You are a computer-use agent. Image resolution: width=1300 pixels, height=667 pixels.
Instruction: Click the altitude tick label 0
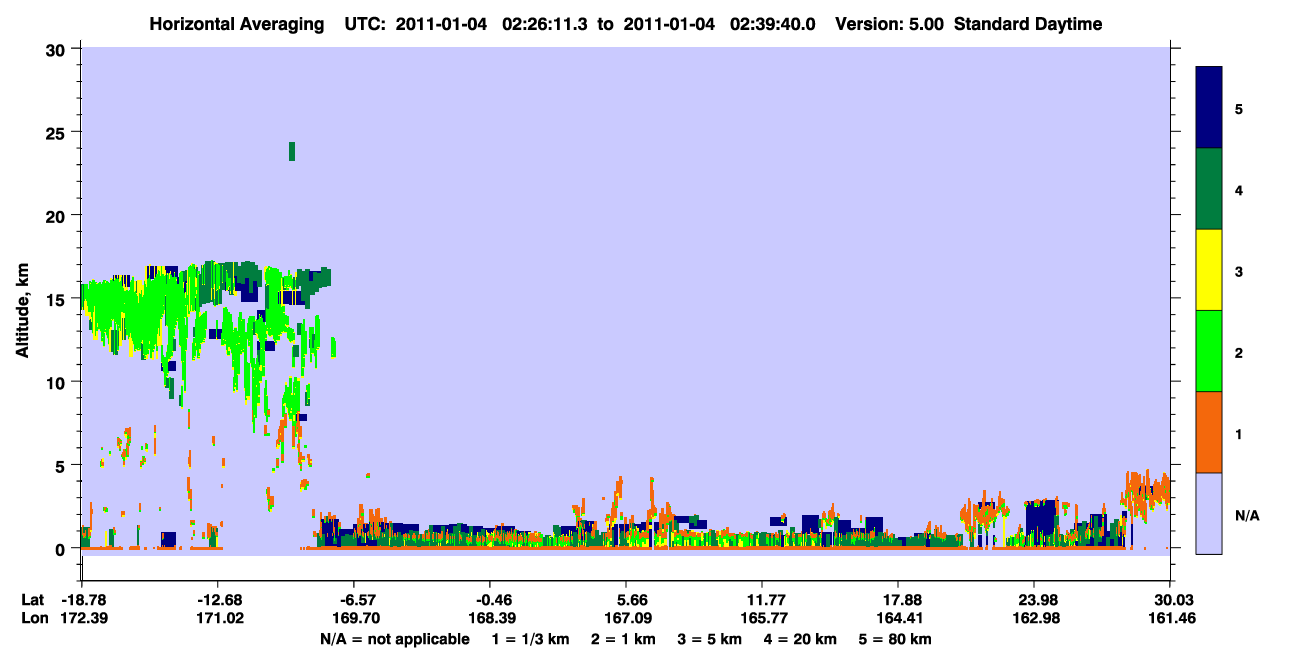[x=63, y=548]
